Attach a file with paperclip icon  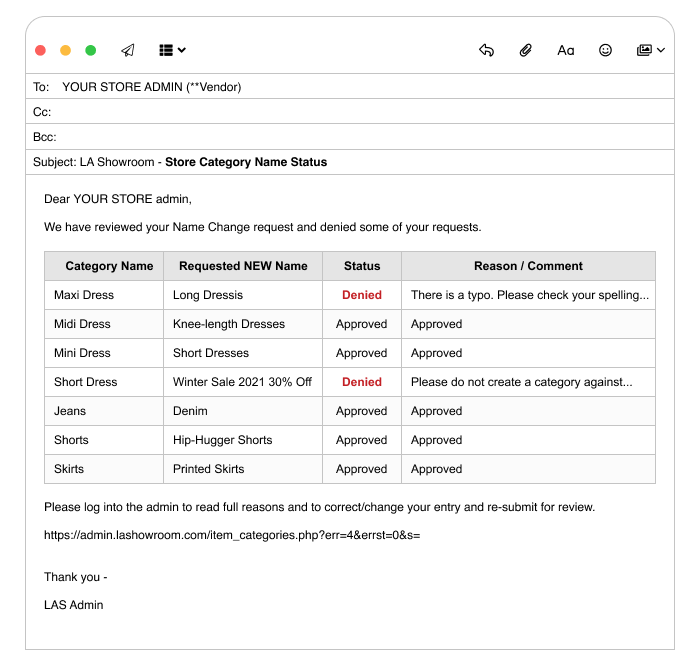tap(525, 50)
